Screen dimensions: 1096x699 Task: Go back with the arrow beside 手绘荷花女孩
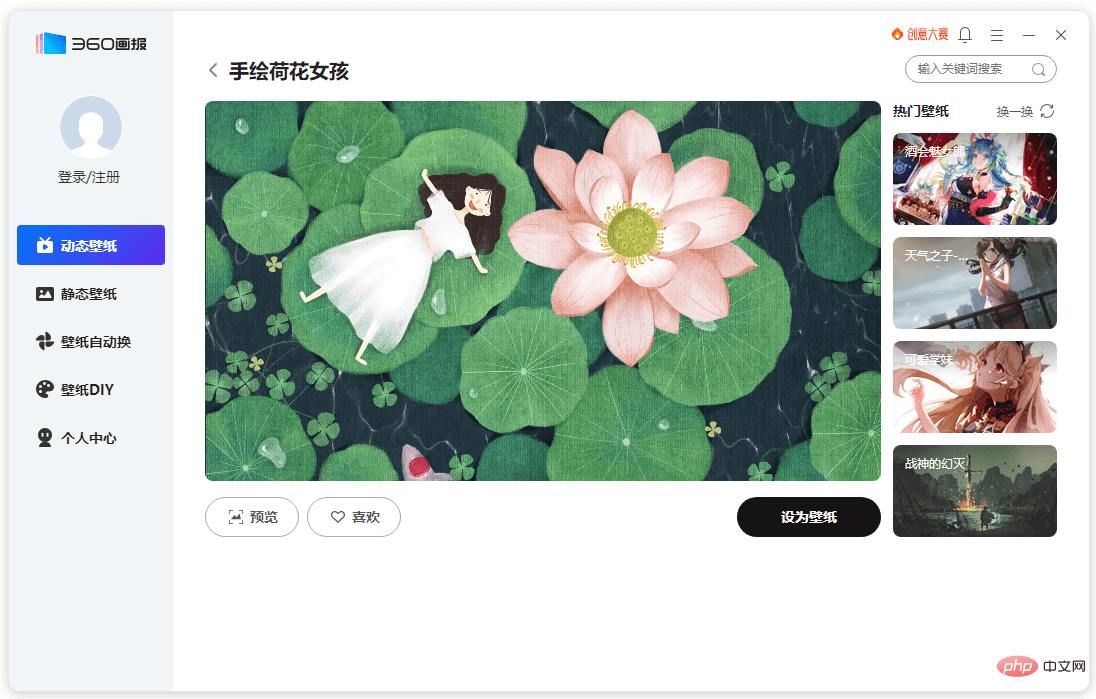pos(213,71)
